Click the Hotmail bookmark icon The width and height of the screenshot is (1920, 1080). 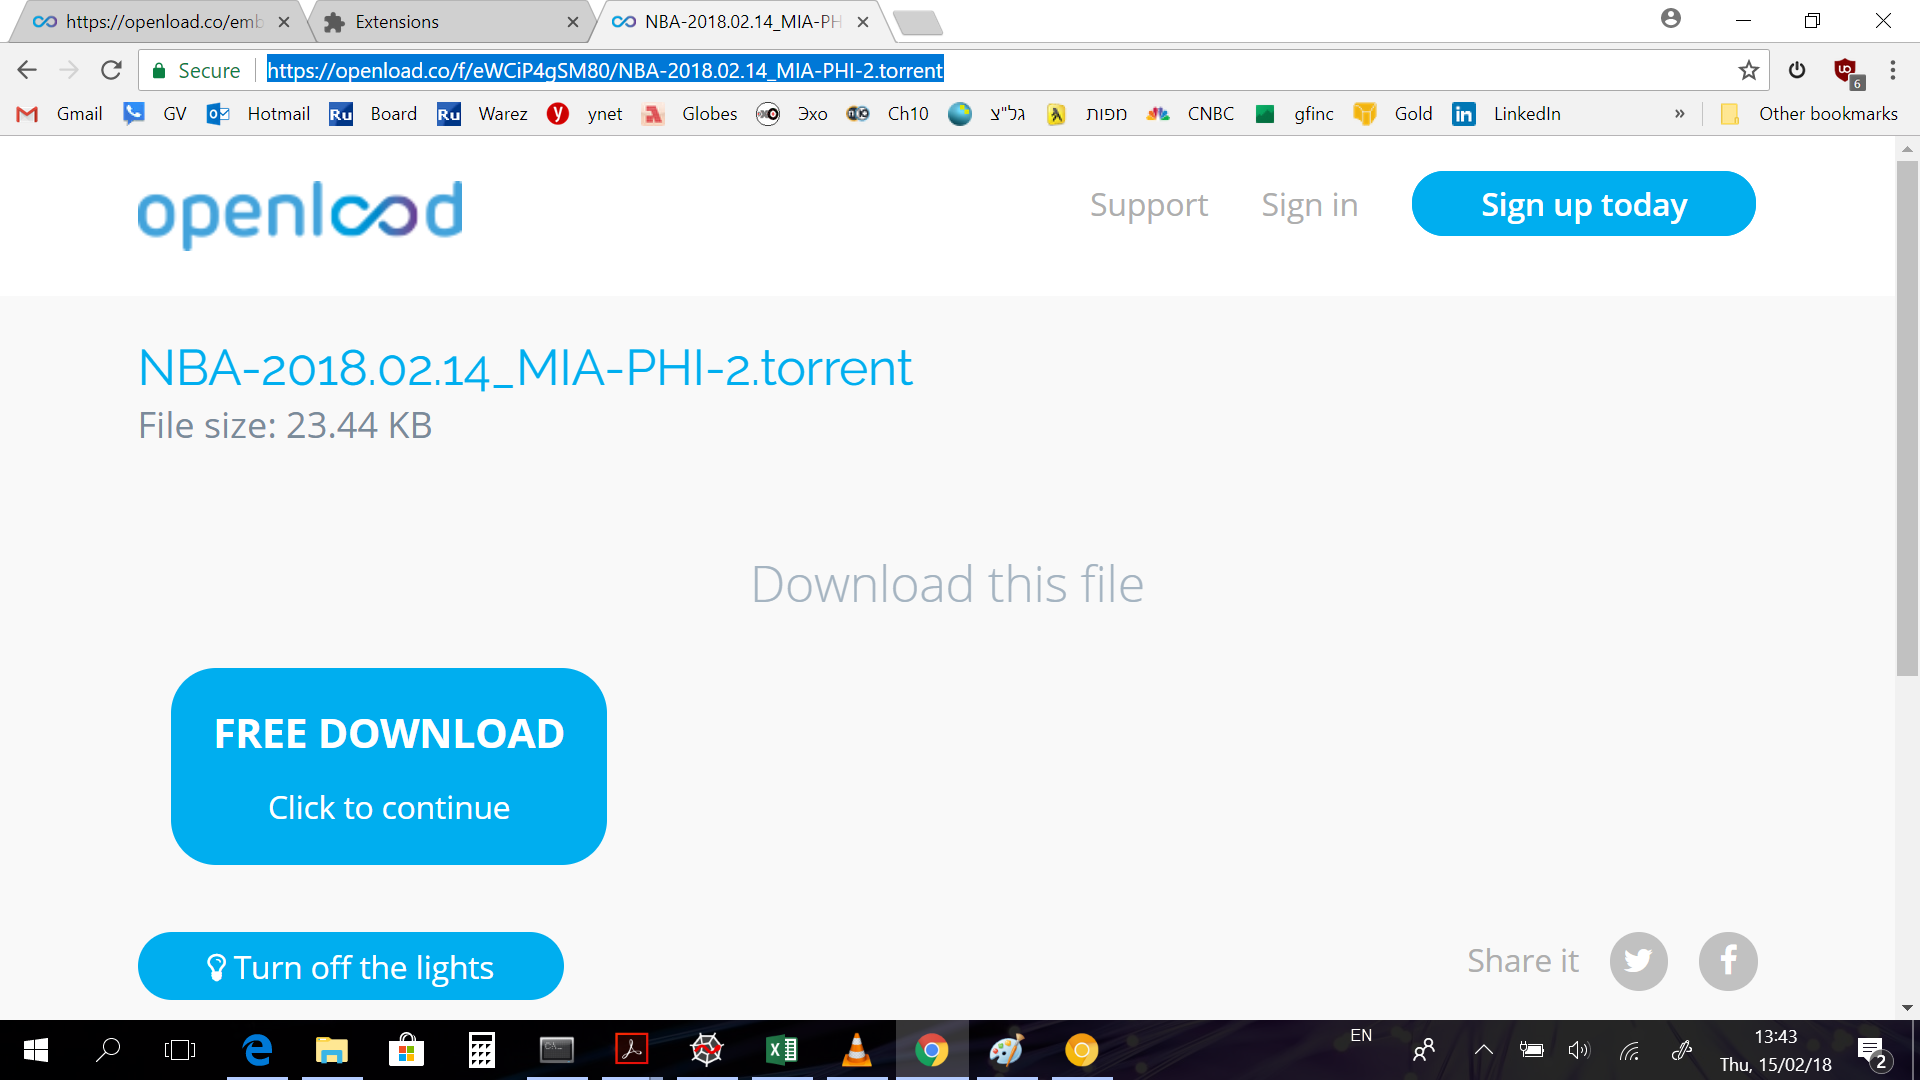pyautogui.click(x=220, y=113)
